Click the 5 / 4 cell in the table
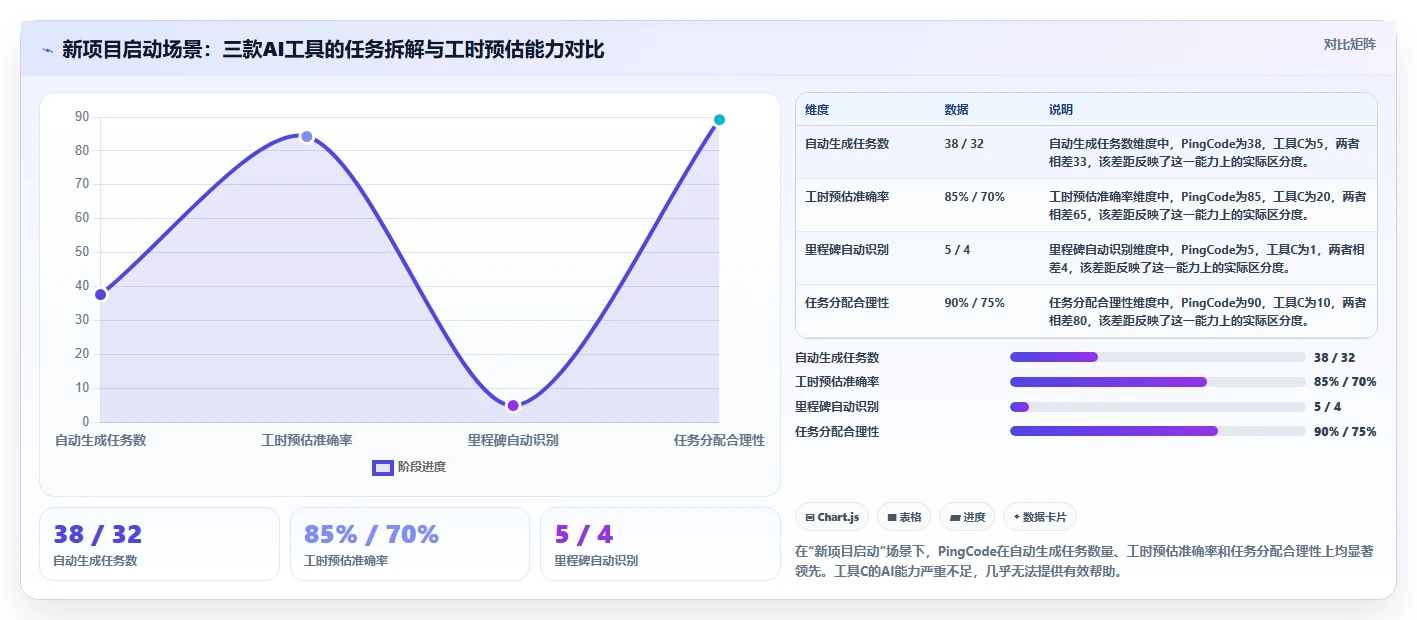 (x=957, y=250)
